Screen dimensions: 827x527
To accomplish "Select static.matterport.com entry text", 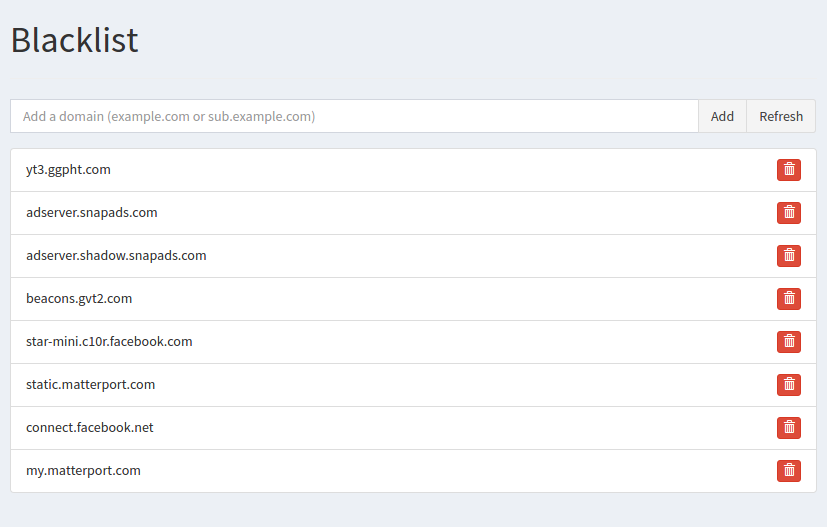I will point(91,385).
